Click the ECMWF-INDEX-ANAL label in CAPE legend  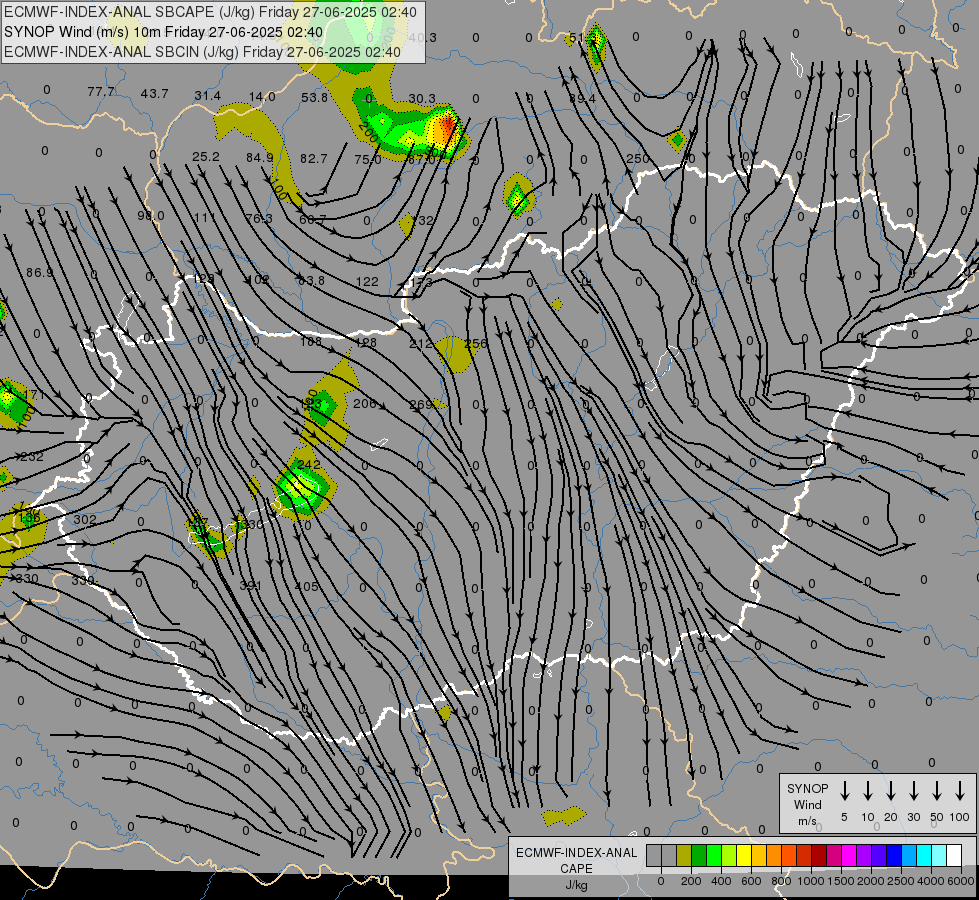click(x=576, y=853)
